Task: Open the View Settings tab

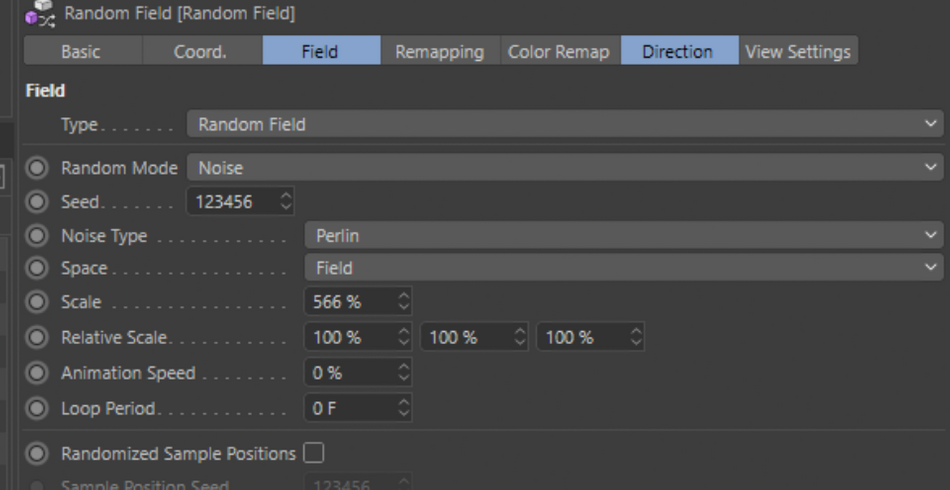Action: click(x=798, y=51)
